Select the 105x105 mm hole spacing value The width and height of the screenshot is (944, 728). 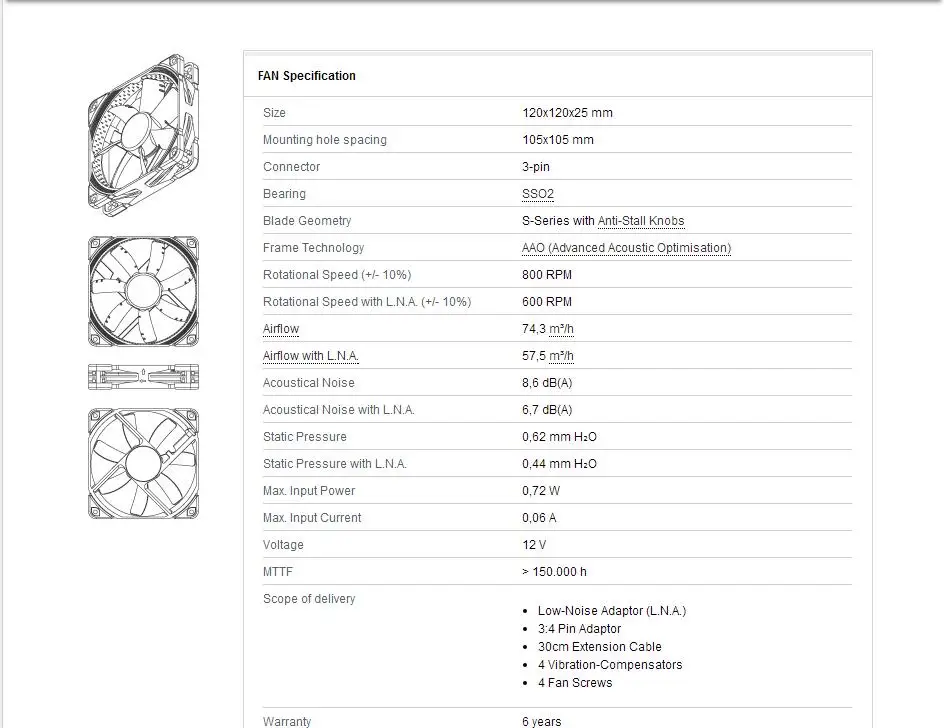coord(557,140)
